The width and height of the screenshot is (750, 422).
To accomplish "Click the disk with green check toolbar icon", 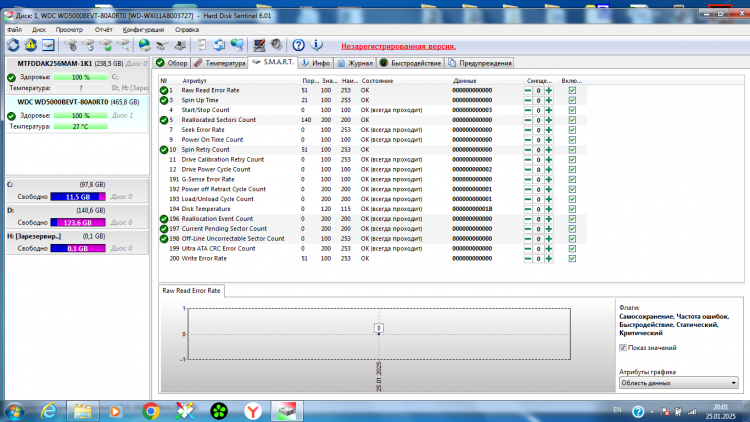I will pos(107,45).
